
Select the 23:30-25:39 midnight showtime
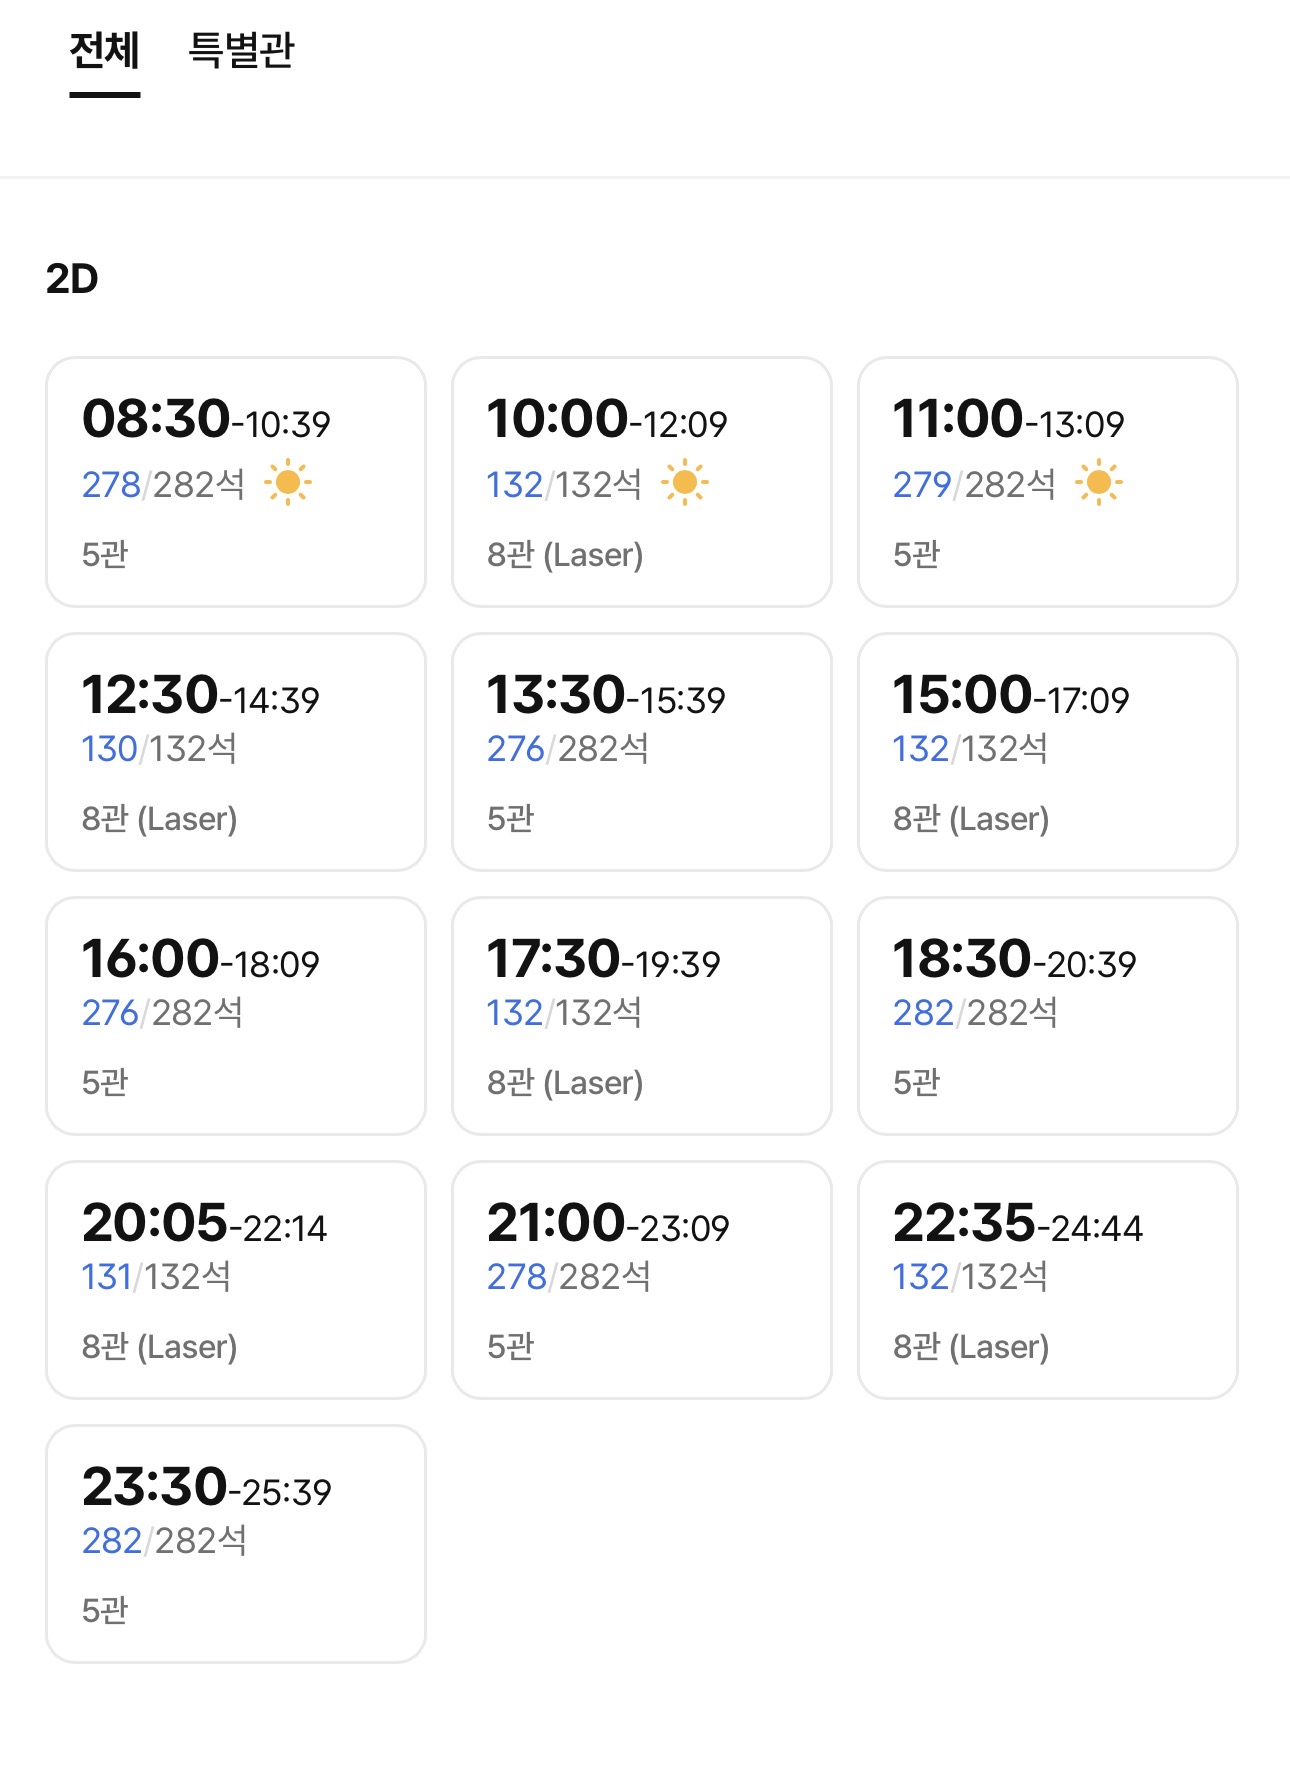[x=236, y=1544]
